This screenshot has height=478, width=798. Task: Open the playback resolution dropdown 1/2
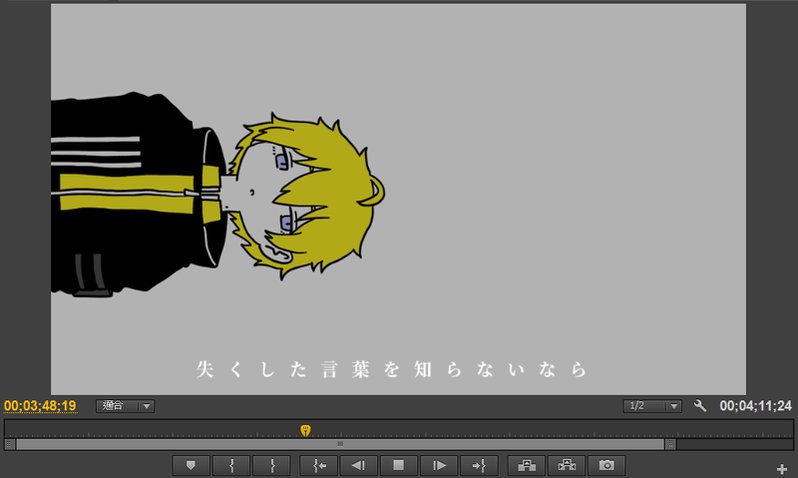(x=652, y=406)
